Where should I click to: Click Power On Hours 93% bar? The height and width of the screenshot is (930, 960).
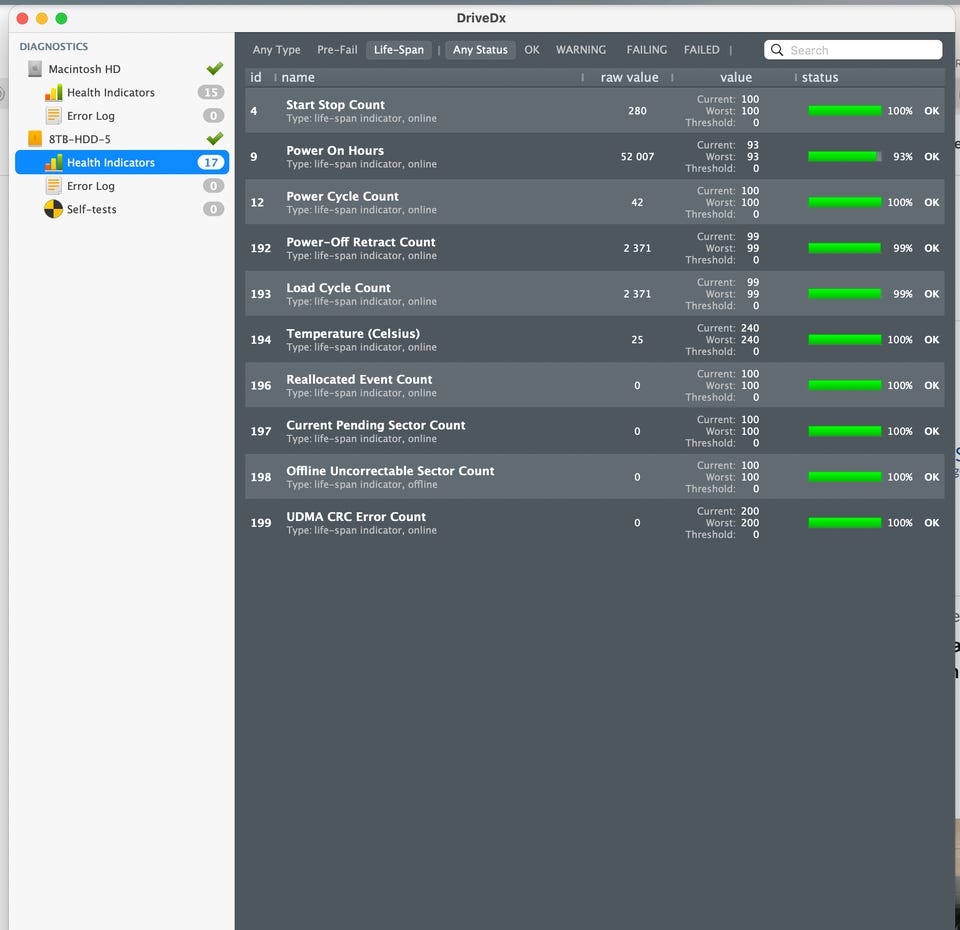coord(845,157)
